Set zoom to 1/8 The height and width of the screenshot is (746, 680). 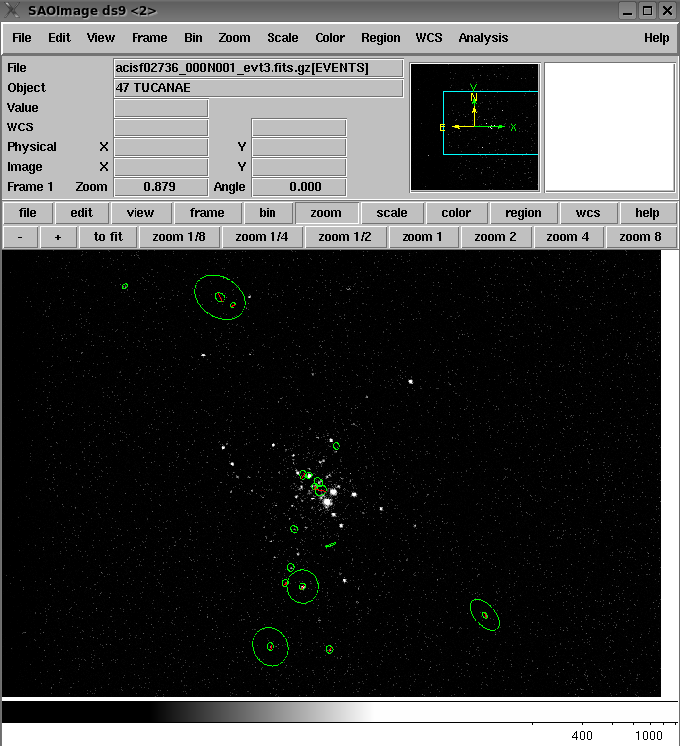(179, 237)
